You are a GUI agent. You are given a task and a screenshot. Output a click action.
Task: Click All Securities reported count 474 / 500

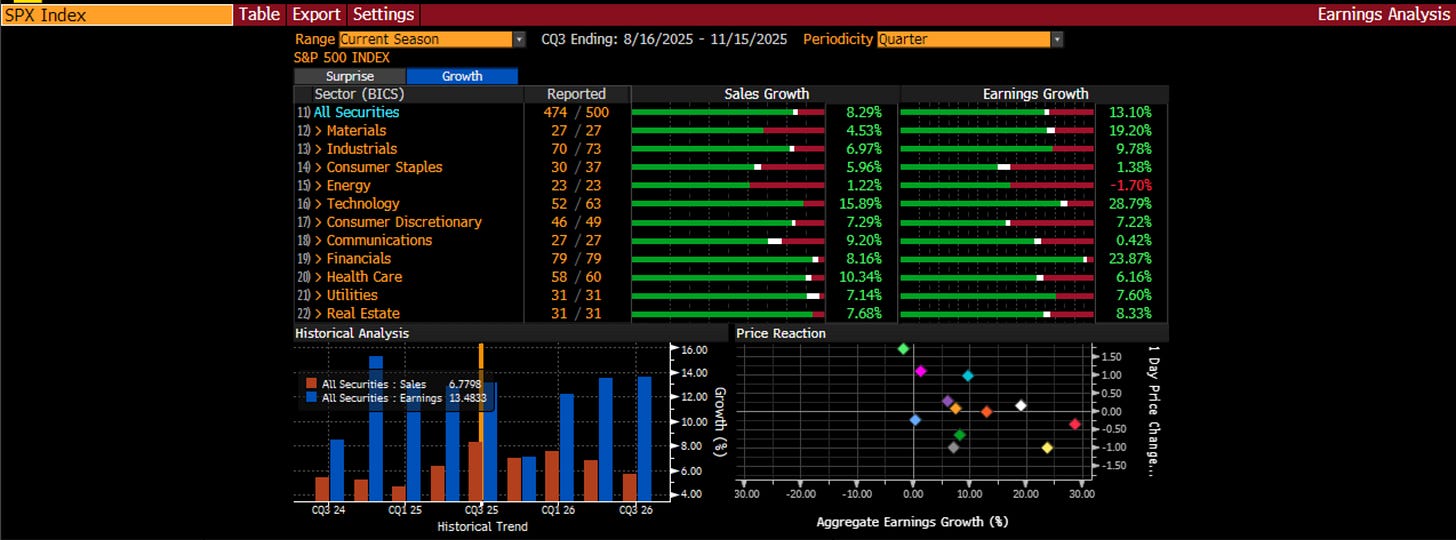pos(578,112)
